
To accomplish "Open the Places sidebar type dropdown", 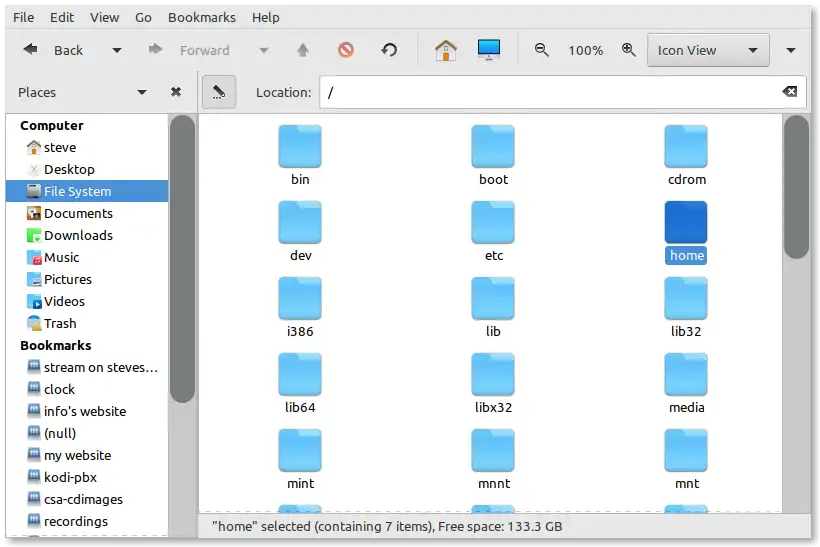I will click(142, 93).
